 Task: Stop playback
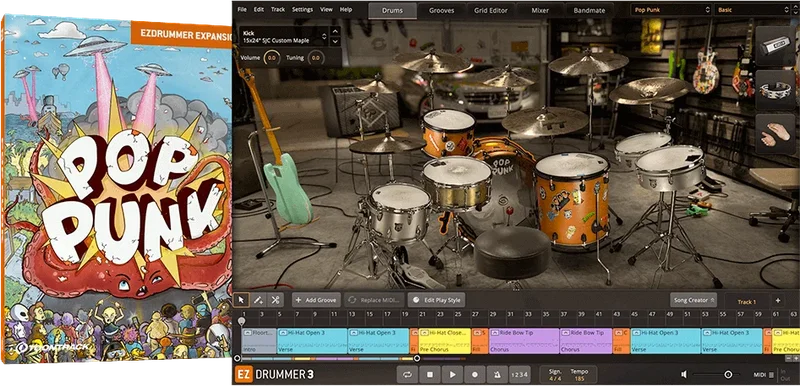tap(430, 374)
